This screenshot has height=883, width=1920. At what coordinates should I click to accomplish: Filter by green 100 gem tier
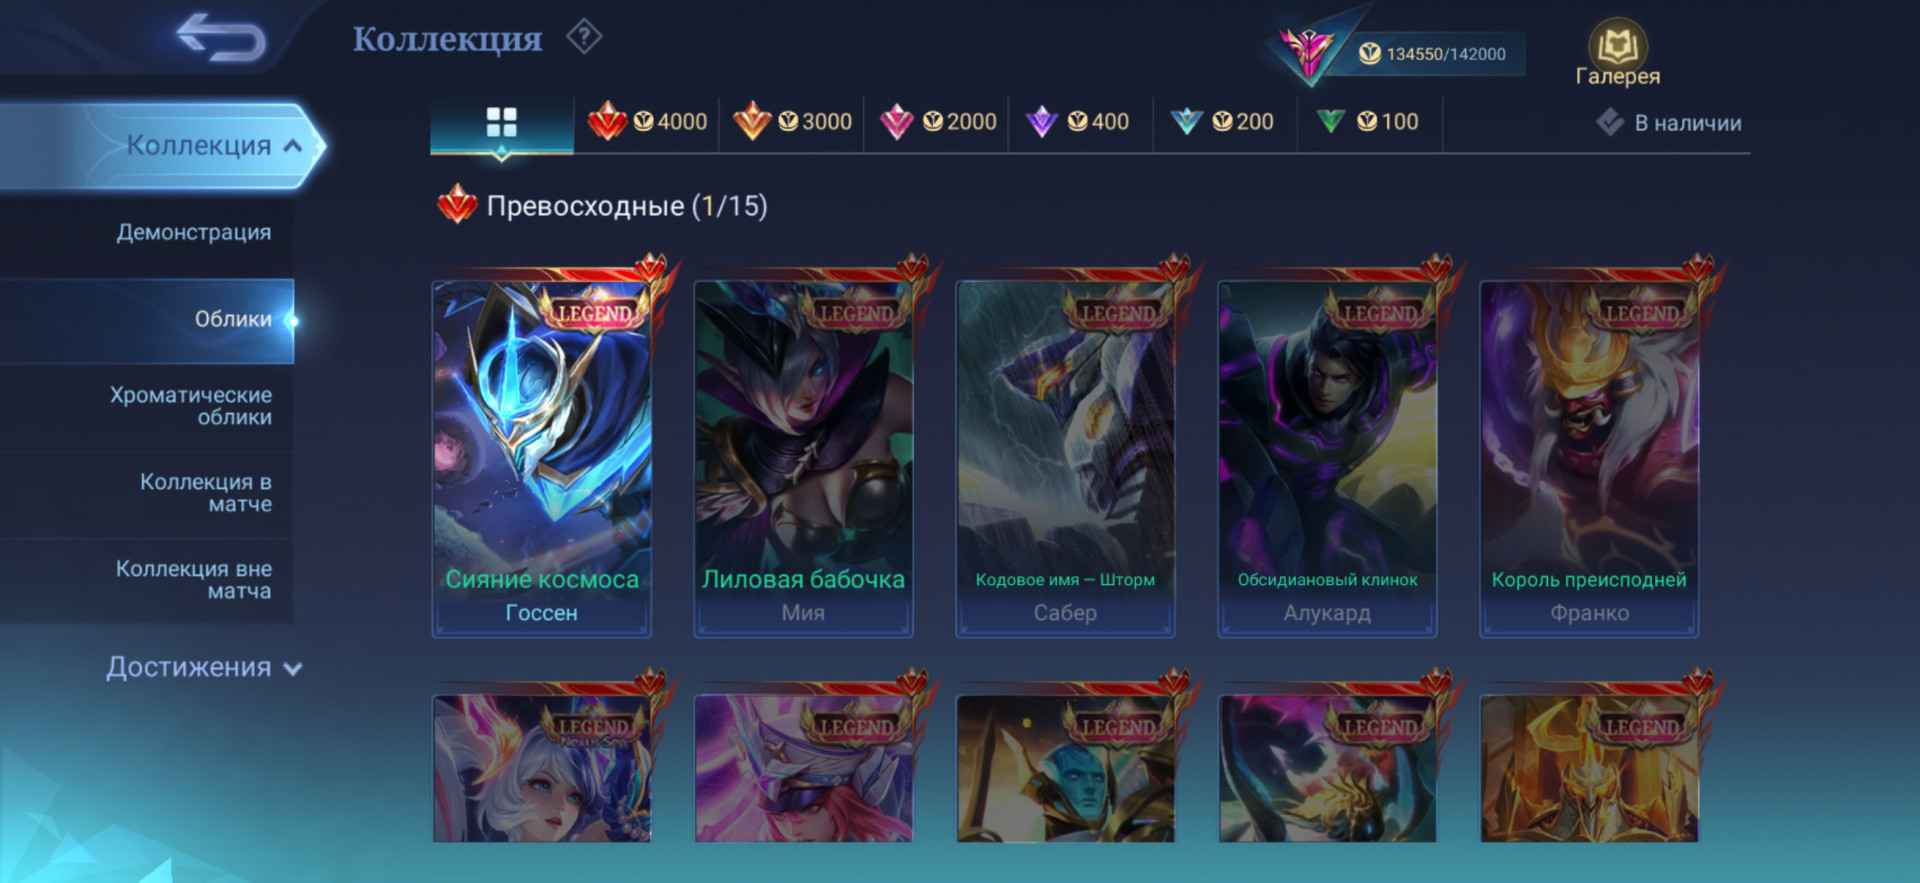coord(1370,122)
